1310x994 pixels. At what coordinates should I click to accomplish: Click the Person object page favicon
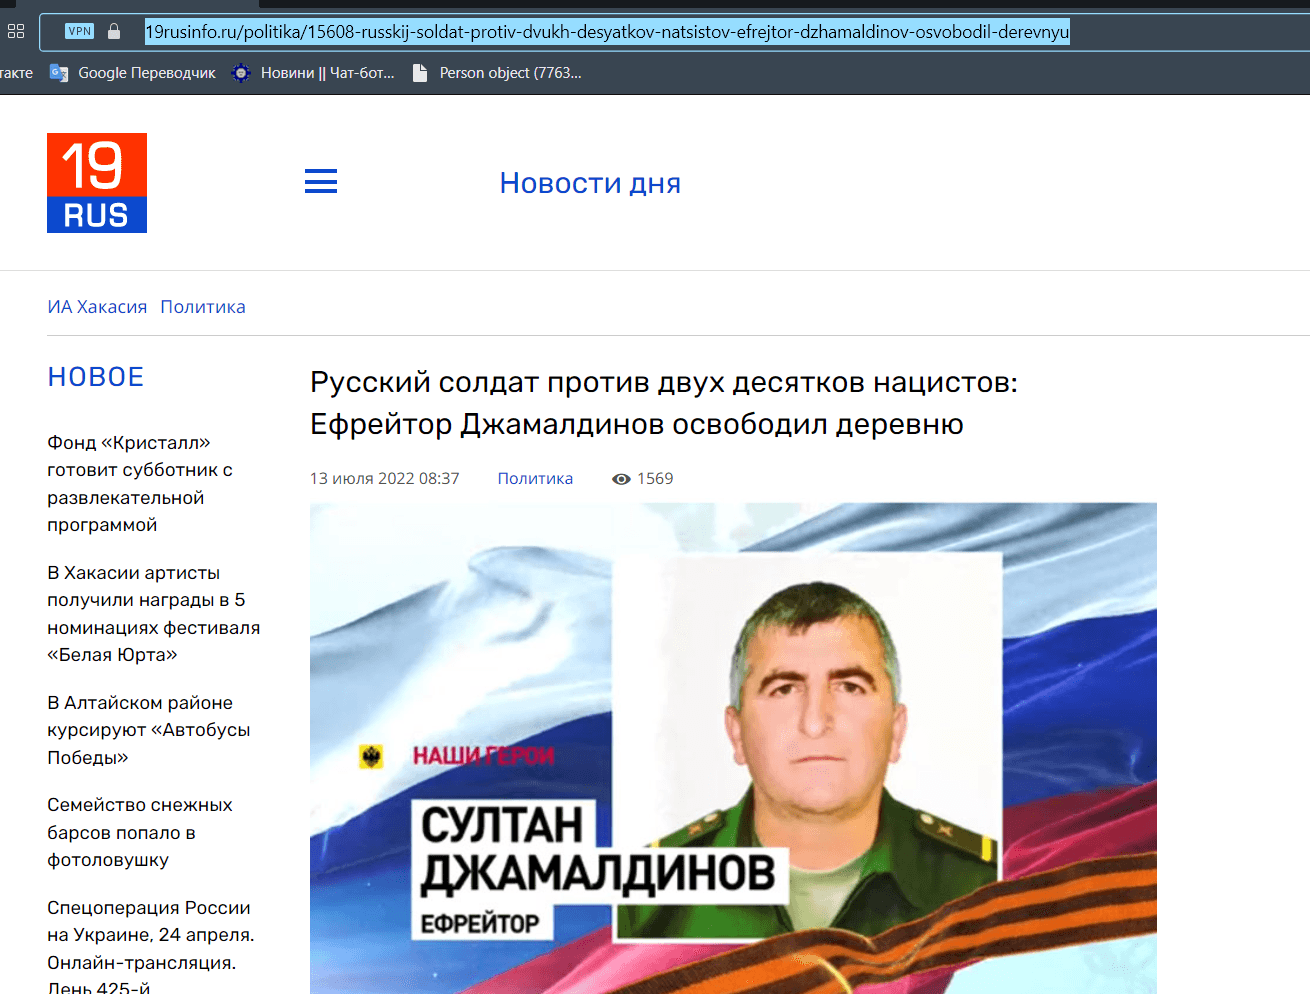(x=420, y=73)
